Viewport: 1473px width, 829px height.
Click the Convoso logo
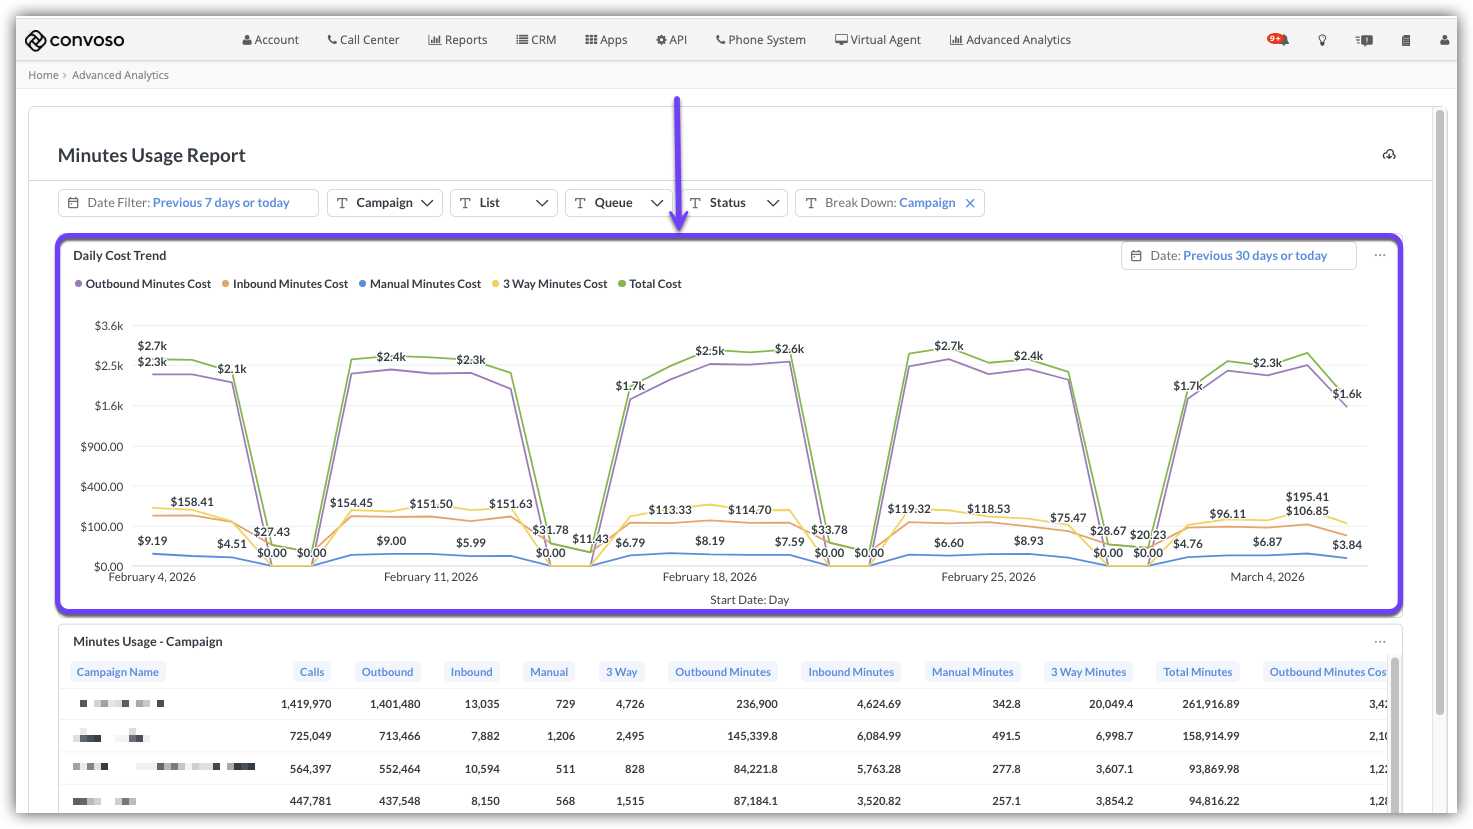[75, 40]
